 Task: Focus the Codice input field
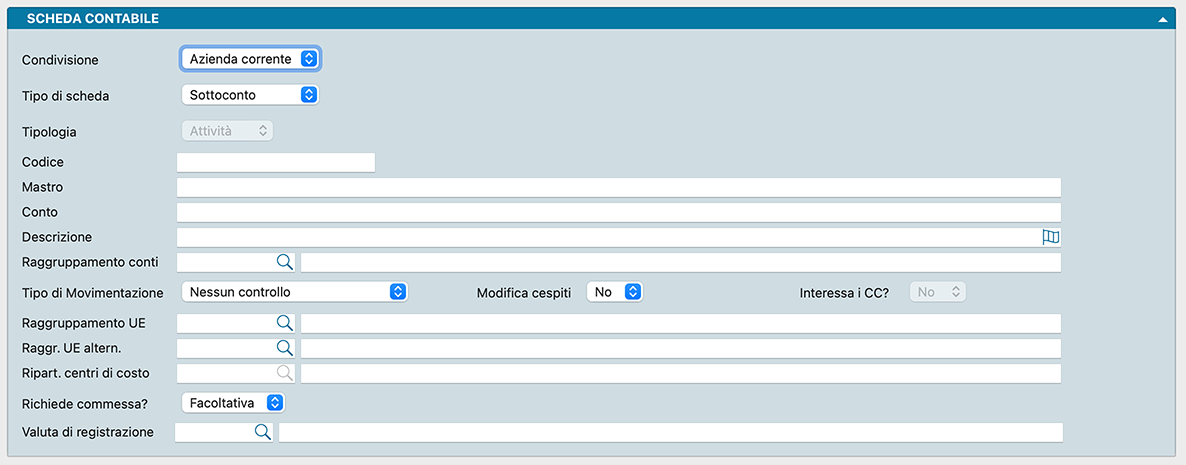(x=276, y=162)
